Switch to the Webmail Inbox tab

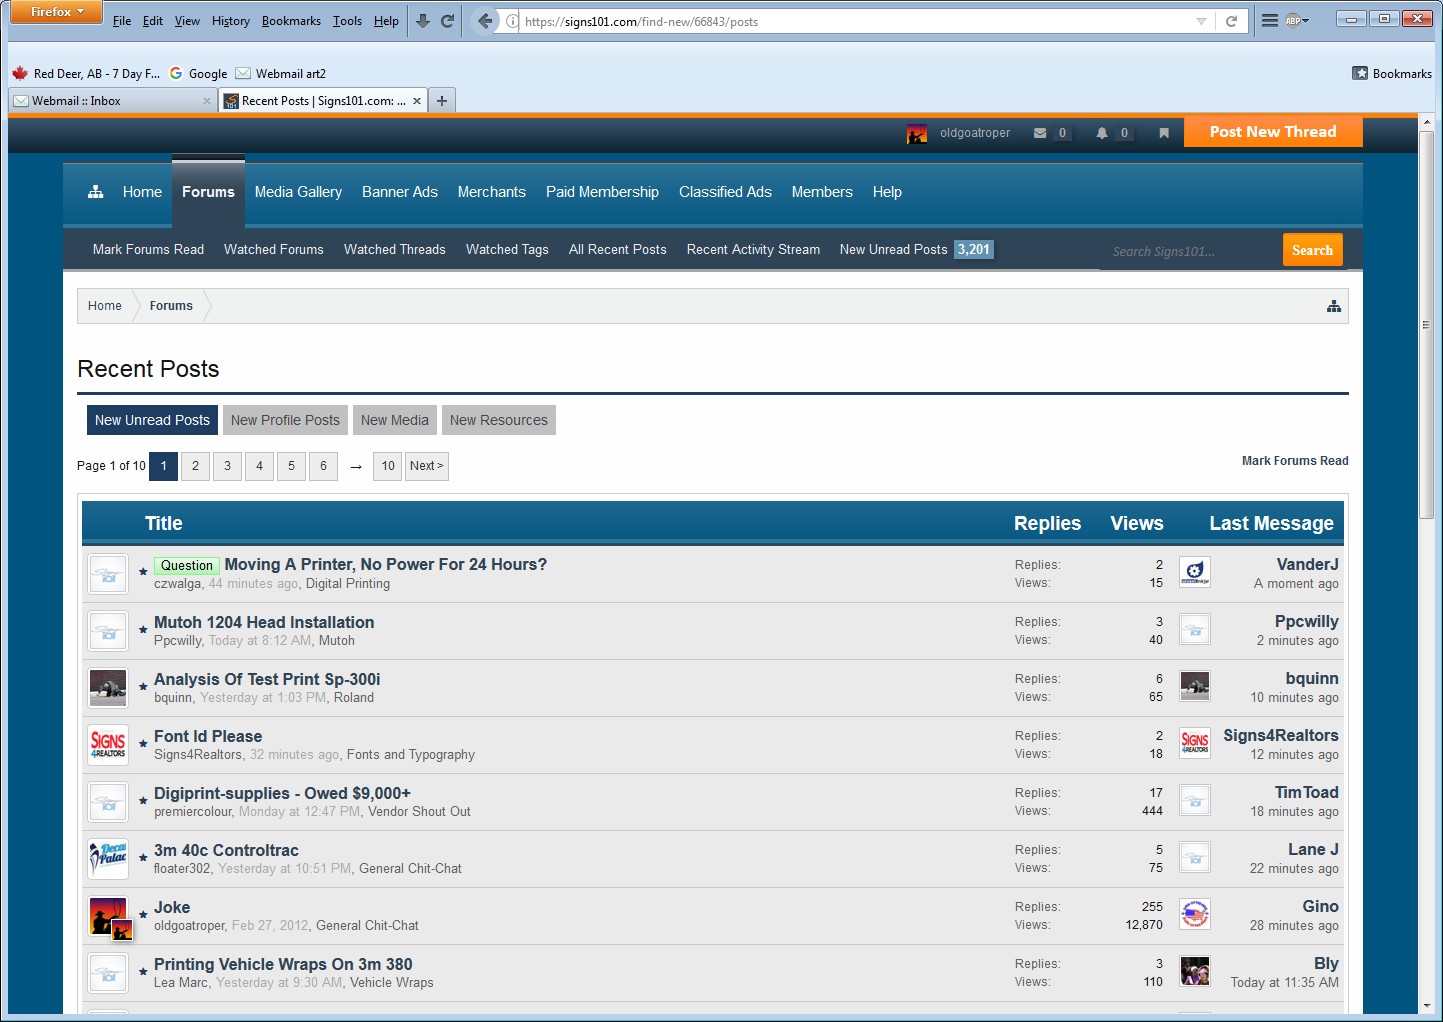point(110,101)
